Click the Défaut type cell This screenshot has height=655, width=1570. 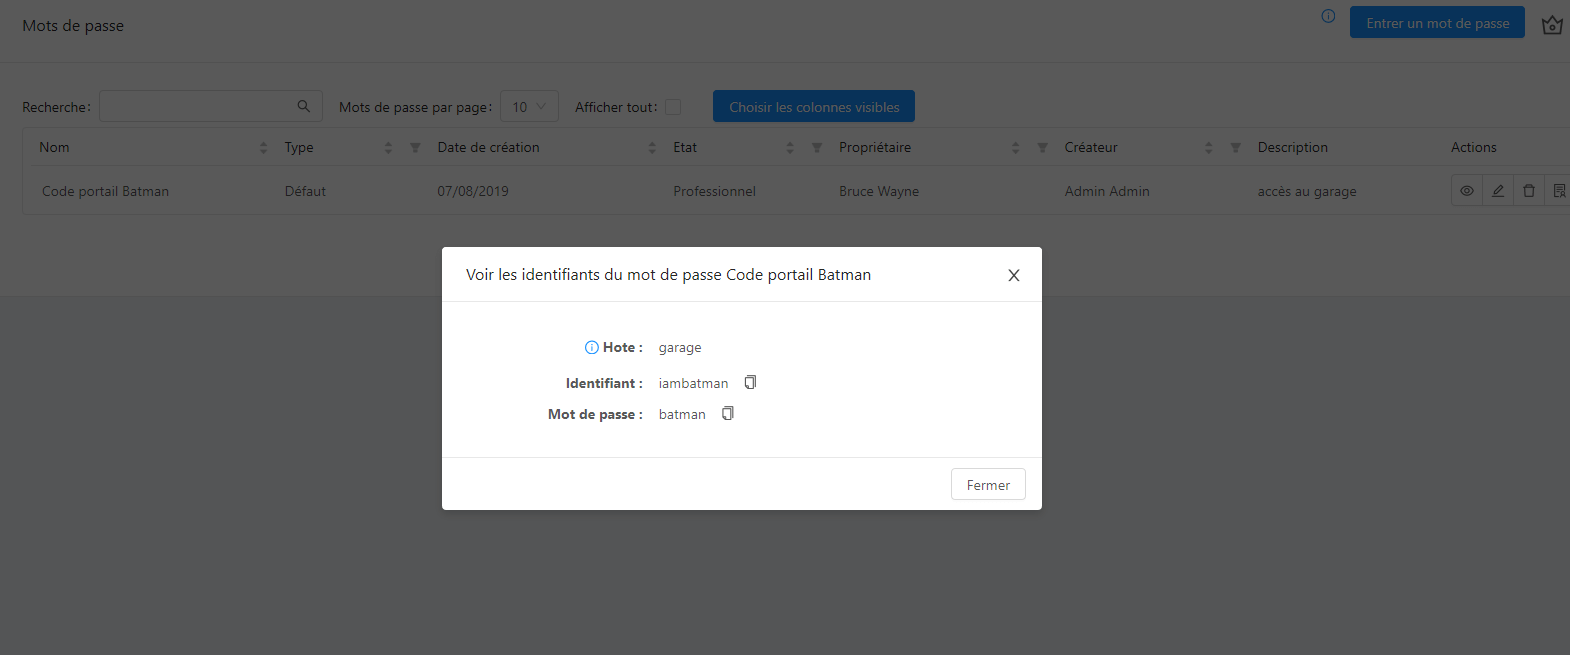[x=305, y=191]
